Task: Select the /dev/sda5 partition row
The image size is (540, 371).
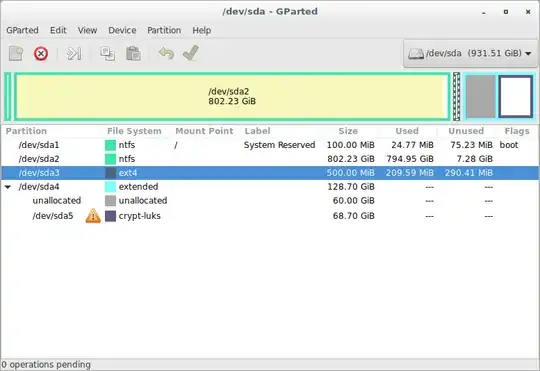Action: pos(270,216)
